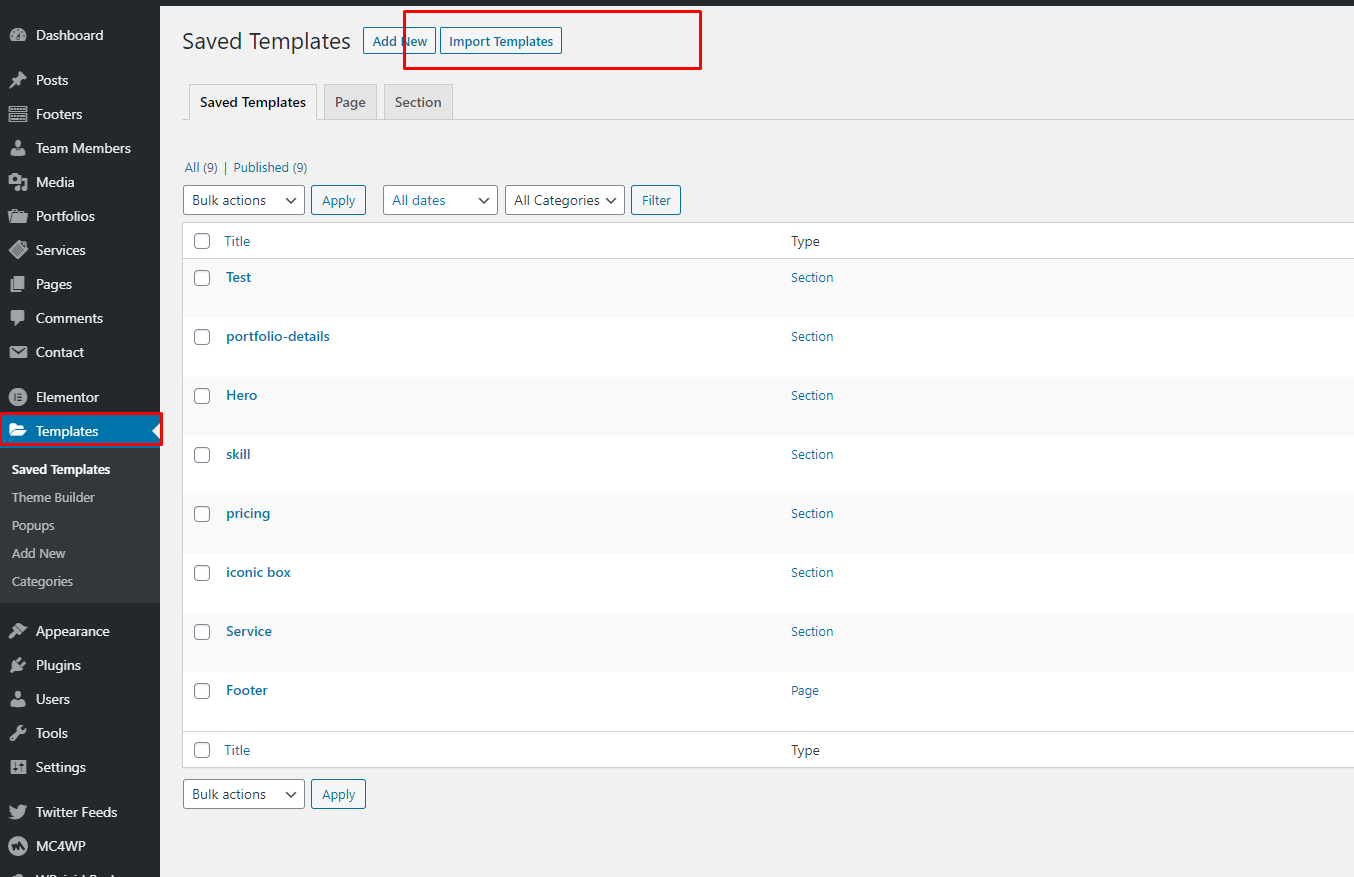Open the portfolio-details template link
Image resolution: width=1354 pixels, height=877 pixels.
(x=278, y=336)
